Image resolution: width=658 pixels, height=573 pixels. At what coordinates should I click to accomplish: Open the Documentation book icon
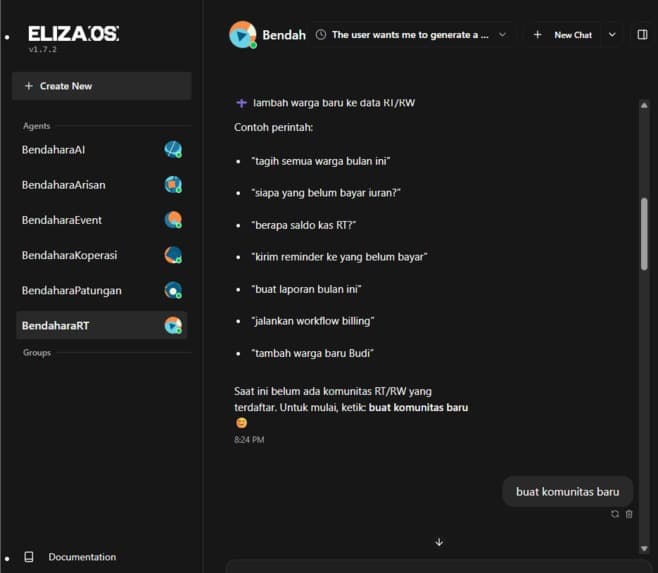pyautogui.click(x=29, y=557)
